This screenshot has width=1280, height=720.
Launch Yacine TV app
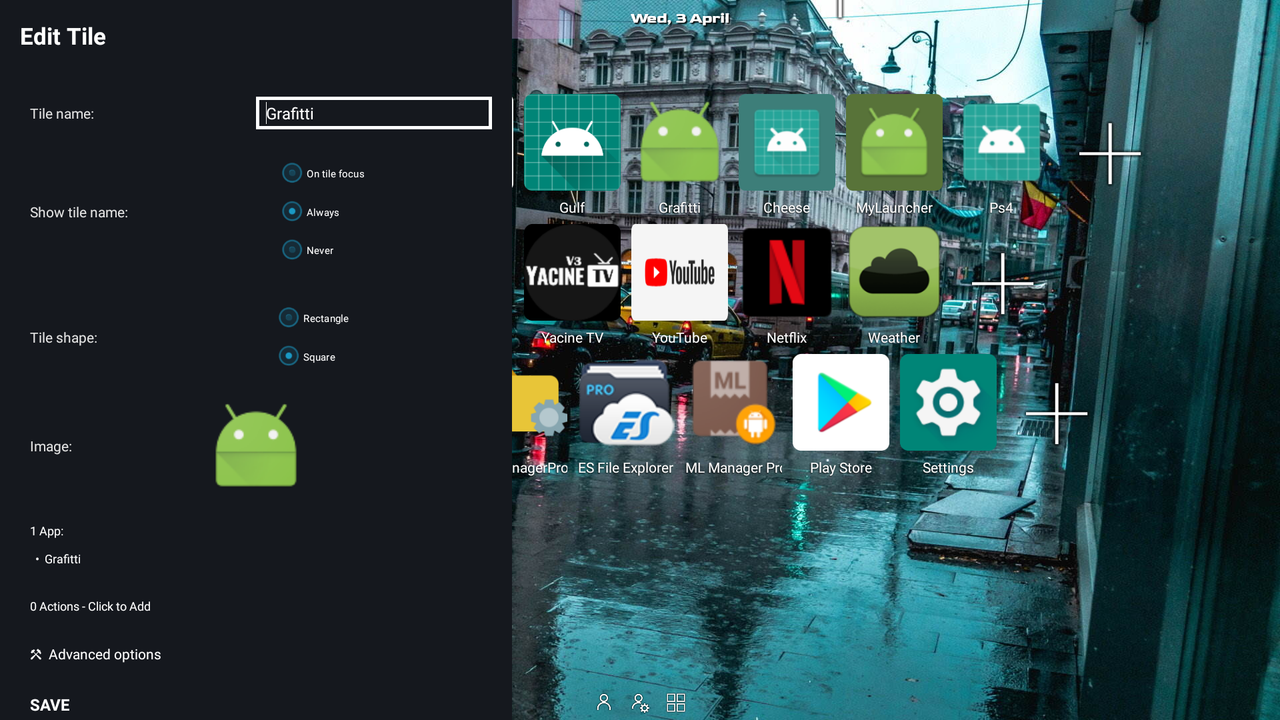[572, 272]
